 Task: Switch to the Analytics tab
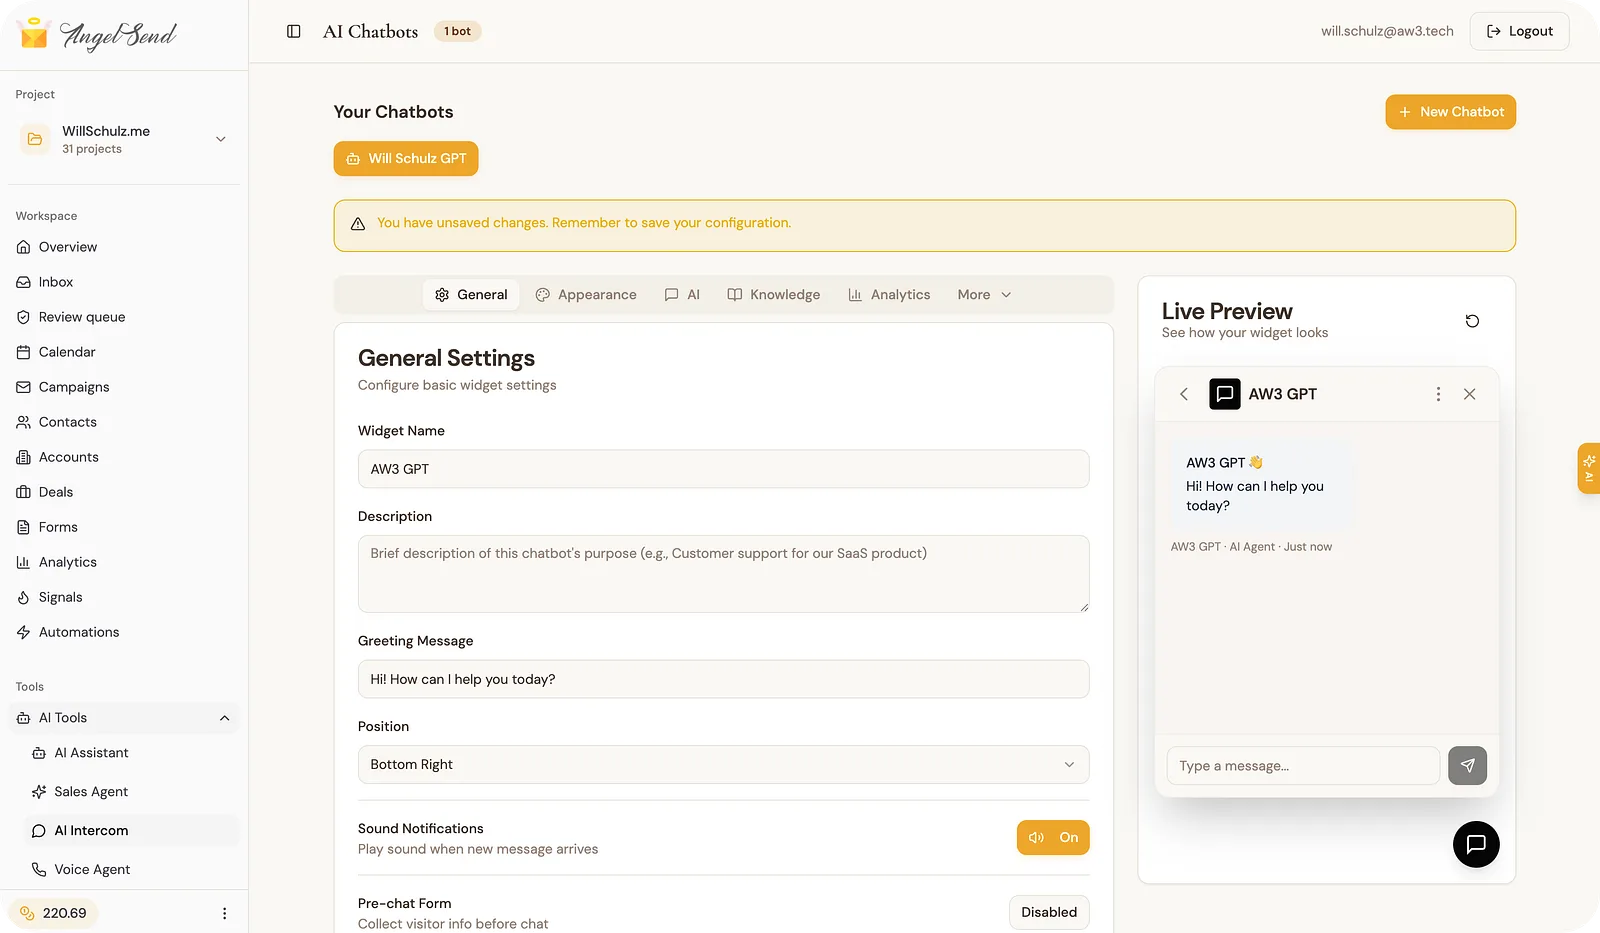click(889, 295)
